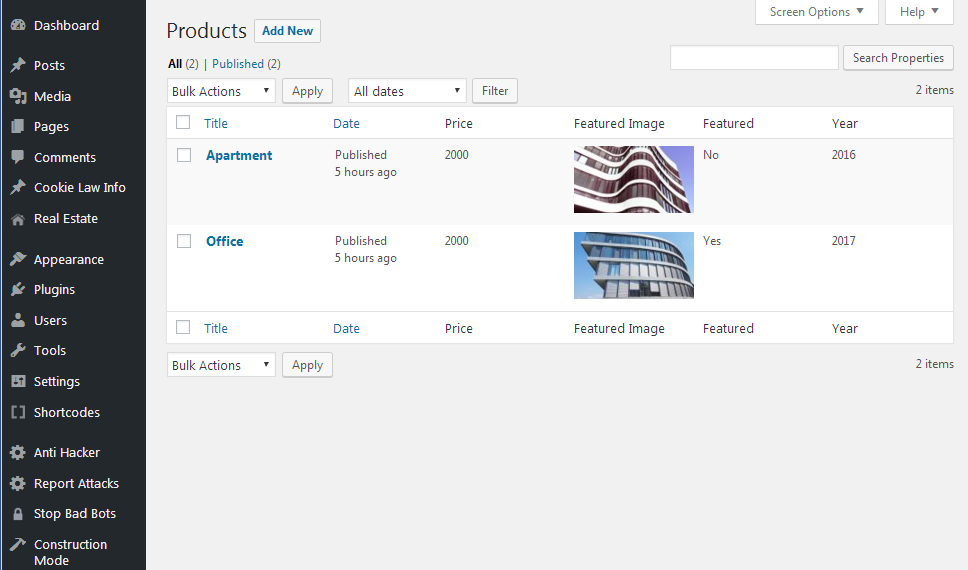Click the Appearance paintbrush icon

tap(18, 259)
